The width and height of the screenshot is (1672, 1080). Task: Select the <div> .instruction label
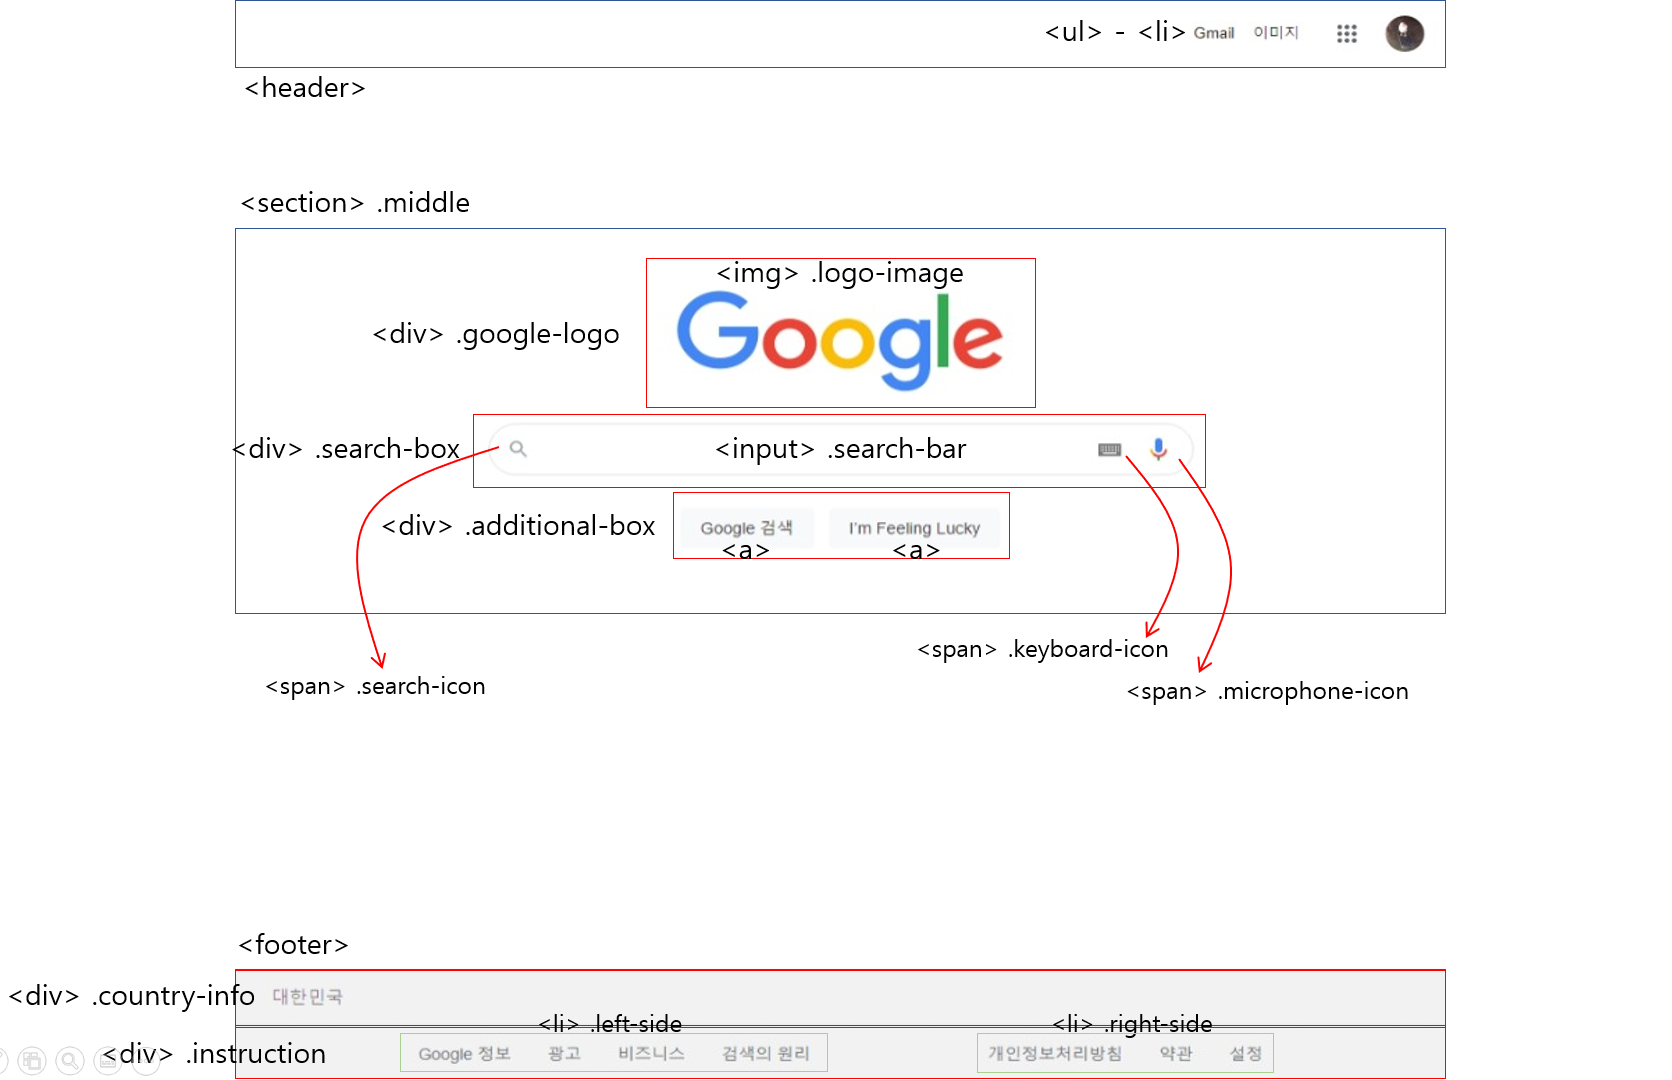(214, 1054)
